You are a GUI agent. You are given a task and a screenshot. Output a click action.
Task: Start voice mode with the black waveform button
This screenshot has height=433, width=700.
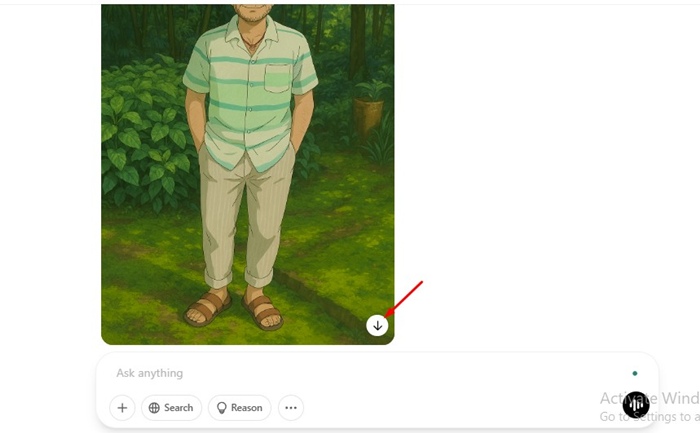pyautogui.click(x=636, y=405)
